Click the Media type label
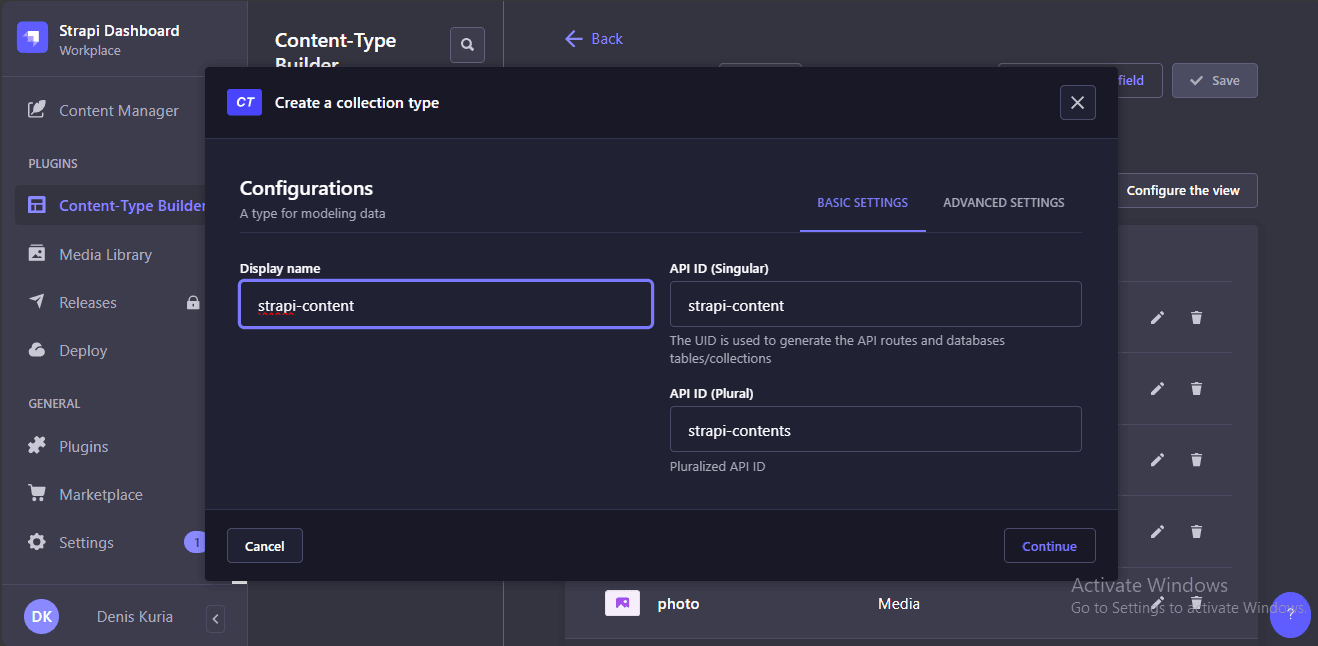1318x646 pixels. point(899,604)
